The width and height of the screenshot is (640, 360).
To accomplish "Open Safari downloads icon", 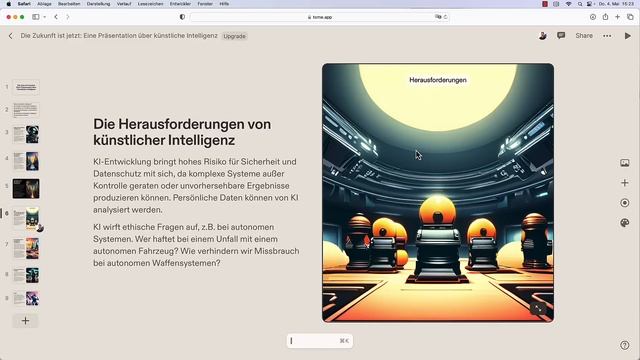I will pos(593,17).
